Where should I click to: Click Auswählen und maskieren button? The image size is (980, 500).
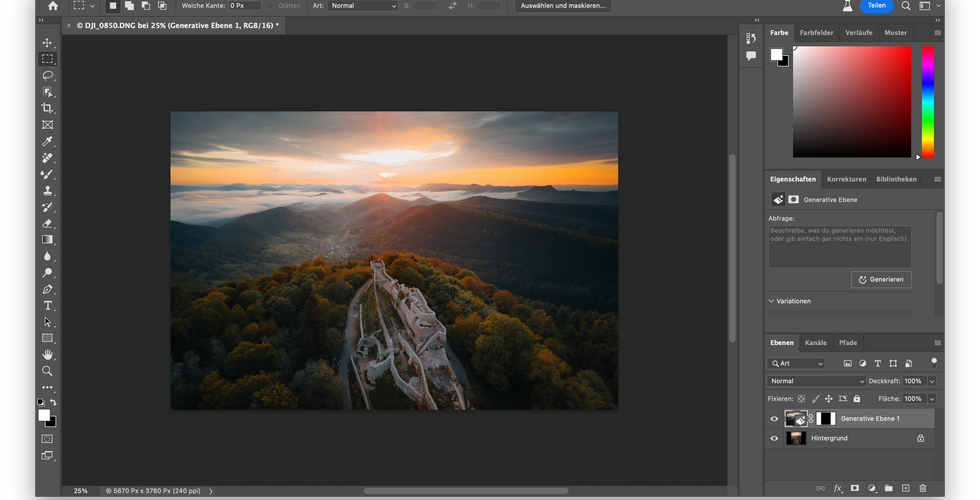563,6
